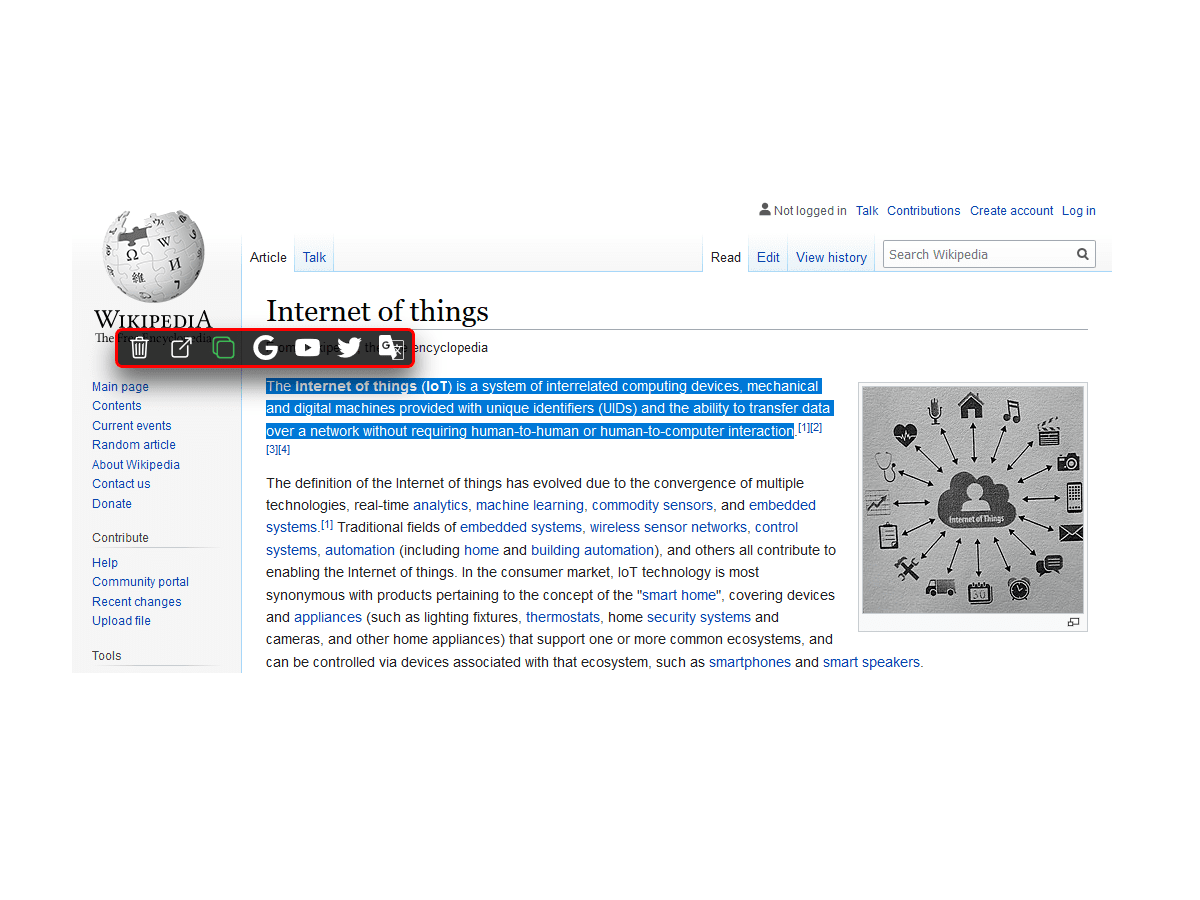
Task: Click the Log in link
Action: tap(1078, 211)
